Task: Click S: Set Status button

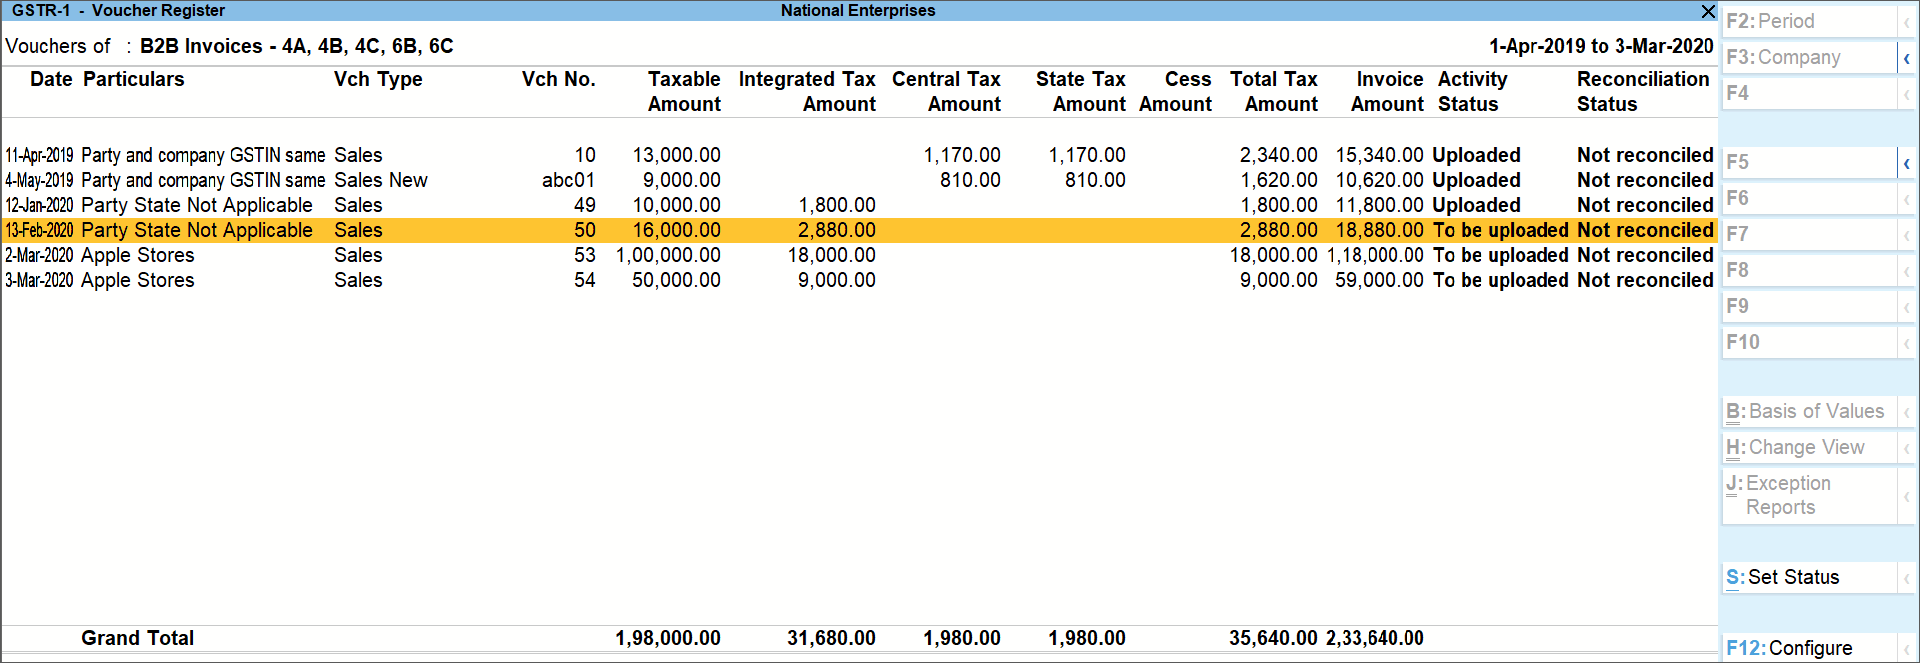Action: click(1809, 577)
